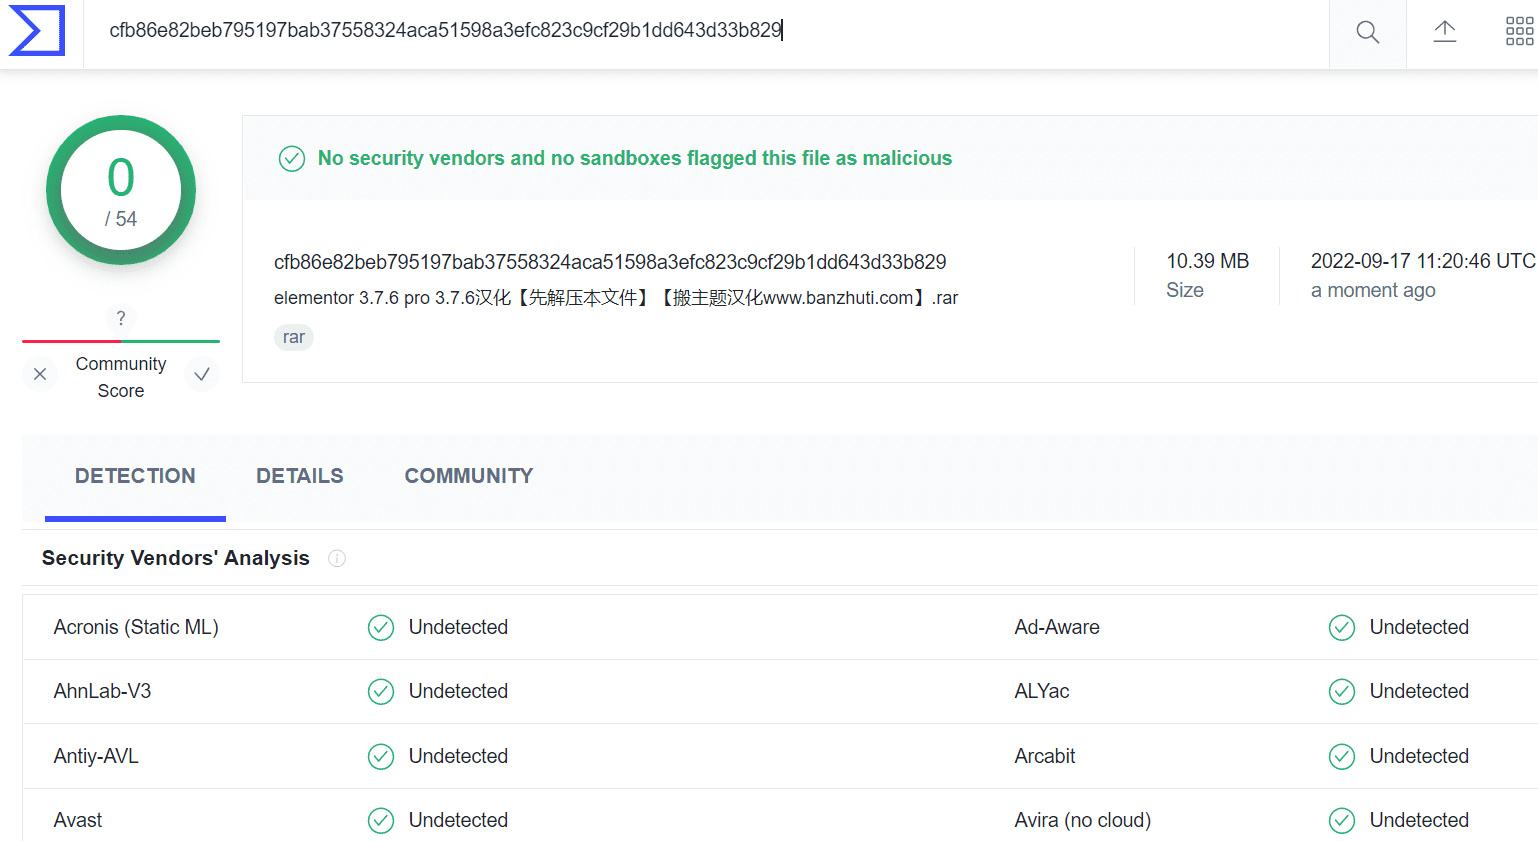Select the Arcabit vendor name

[x=1045, y=756]
